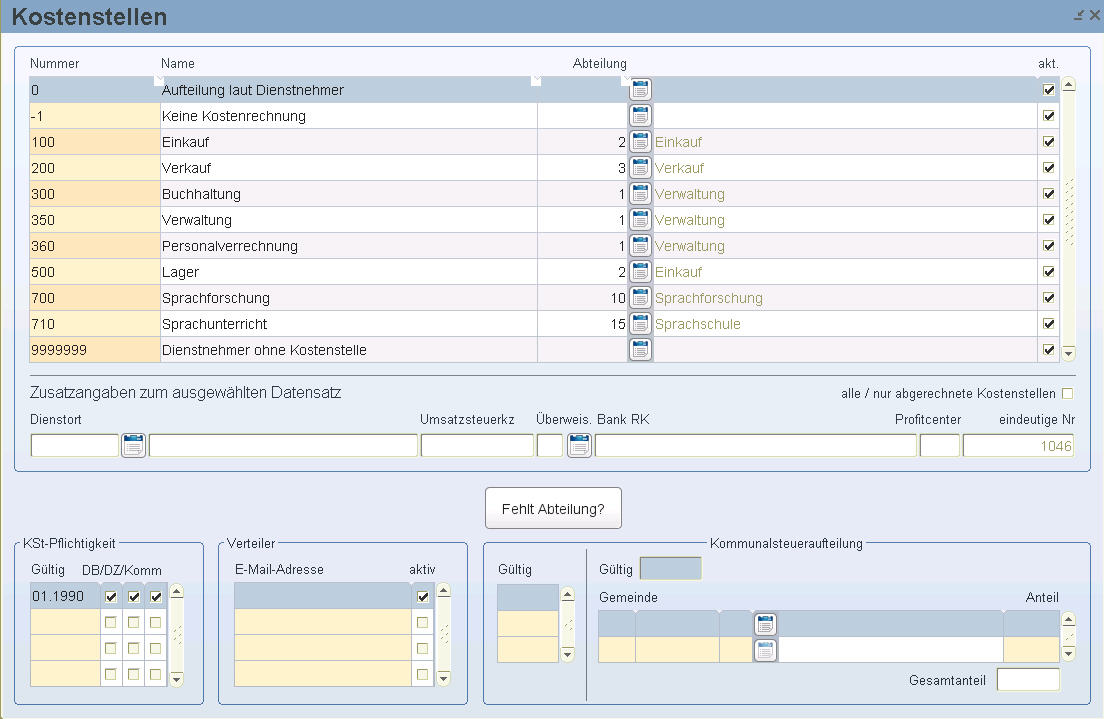Click the Nummer column header

(54, 63)
